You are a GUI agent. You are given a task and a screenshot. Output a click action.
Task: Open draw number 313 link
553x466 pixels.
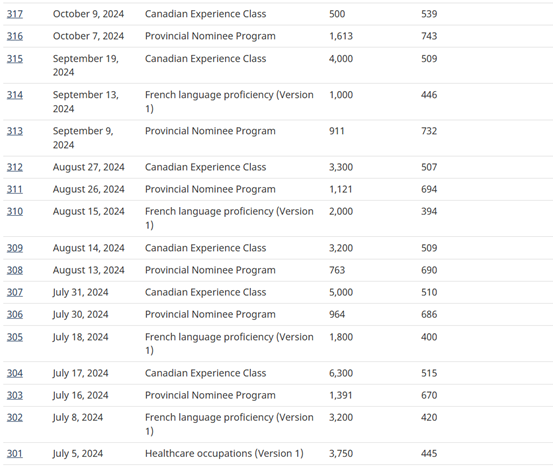tap(15, 131)
